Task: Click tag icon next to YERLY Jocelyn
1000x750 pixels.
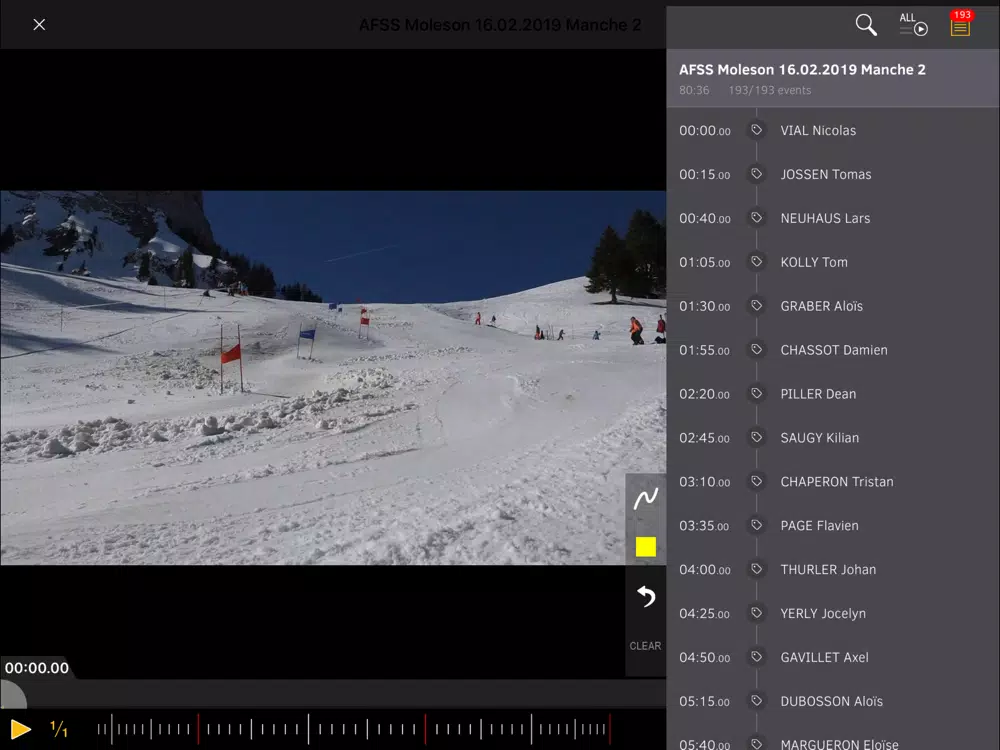Action: pos(756,613)
